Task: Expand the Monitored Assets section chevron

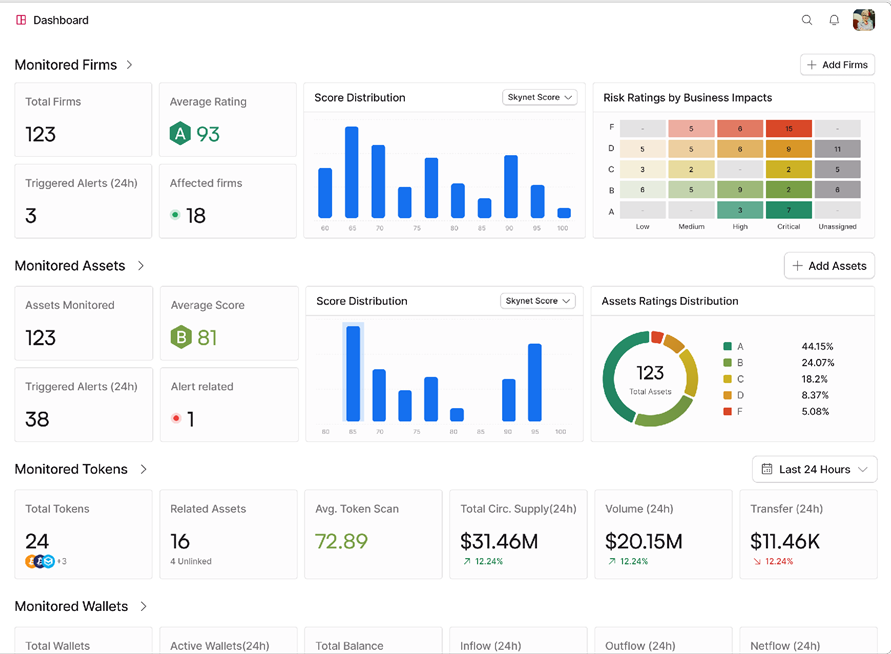Action: tap(141, 265)
